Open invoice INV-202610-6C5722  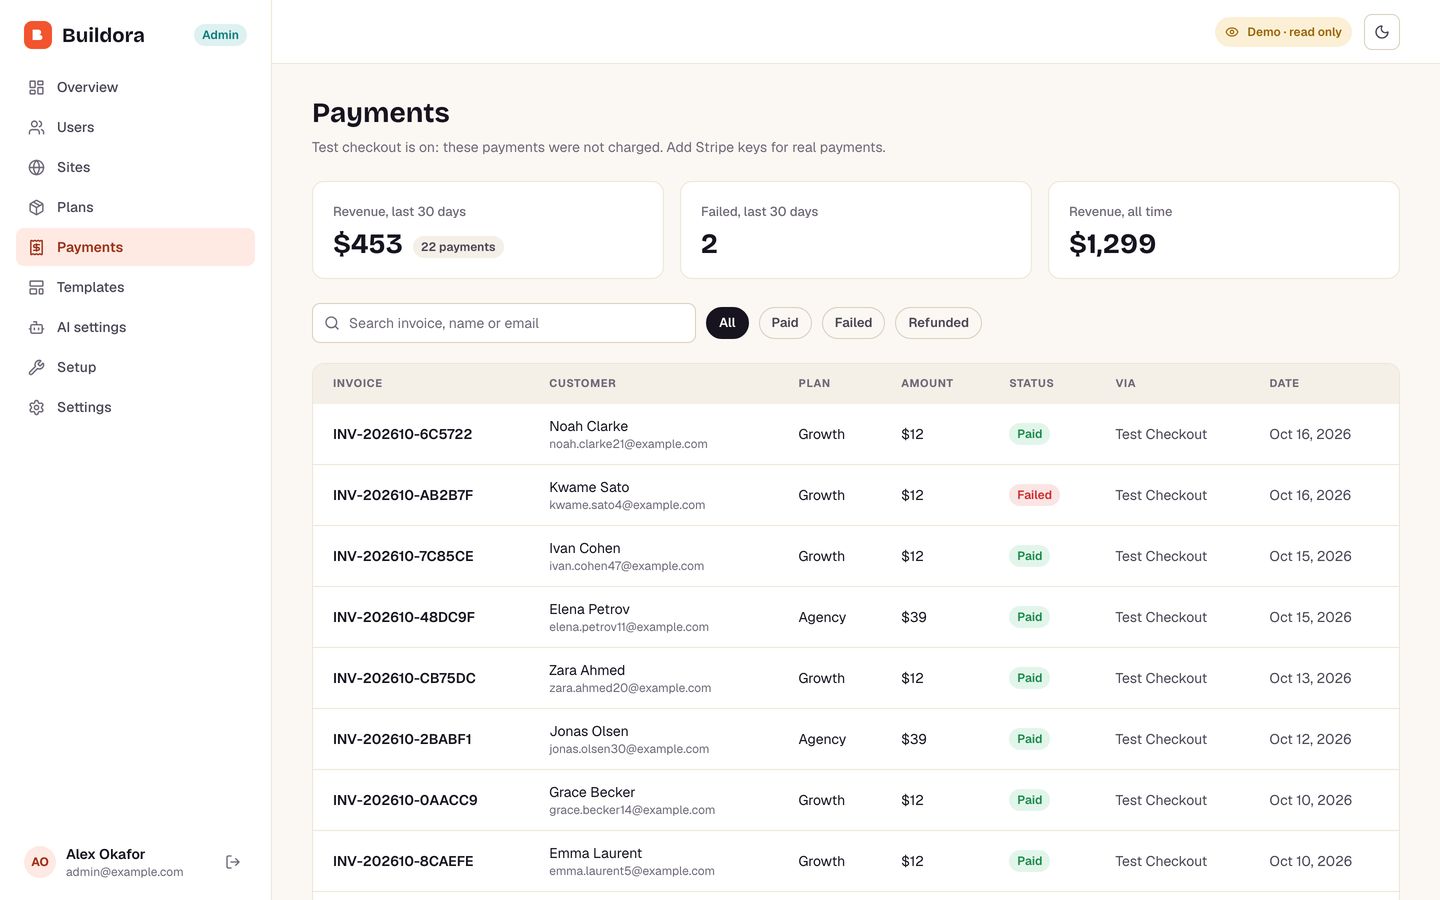point(402,434)
